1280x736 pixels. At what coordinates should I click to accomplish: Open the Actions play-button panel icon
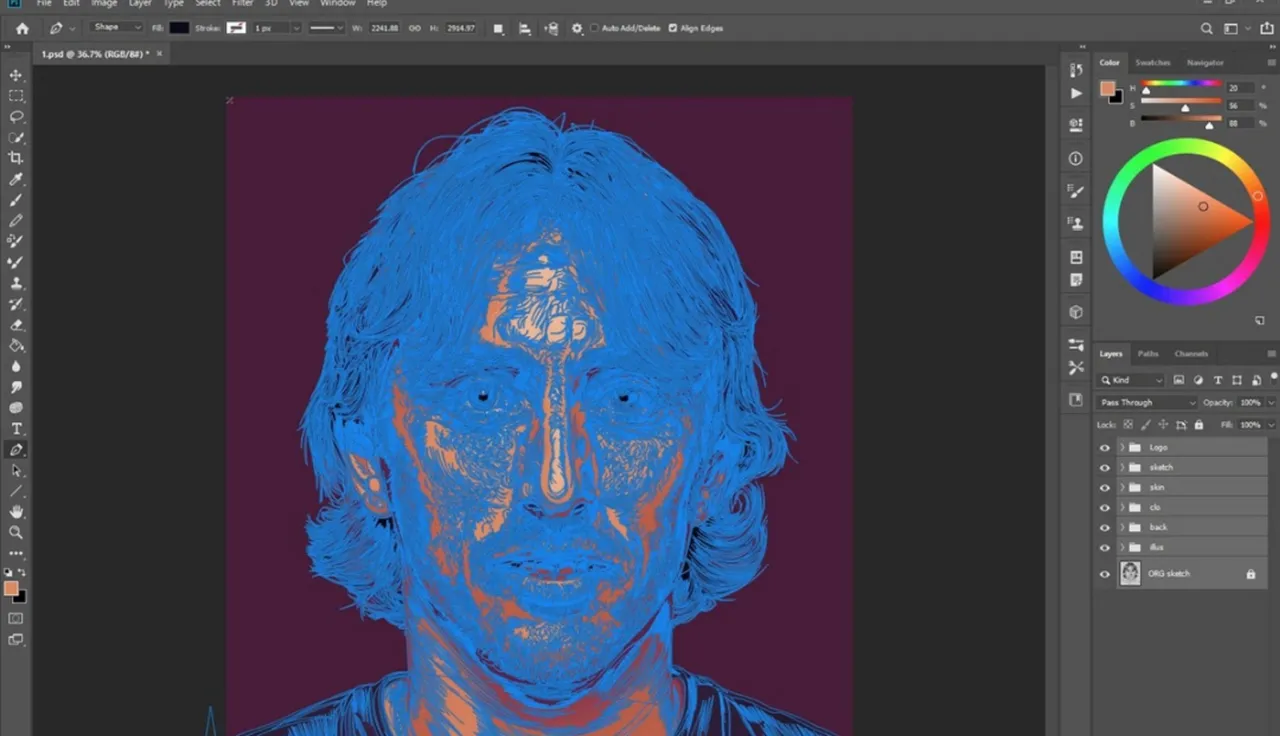tap(1076, 93)
